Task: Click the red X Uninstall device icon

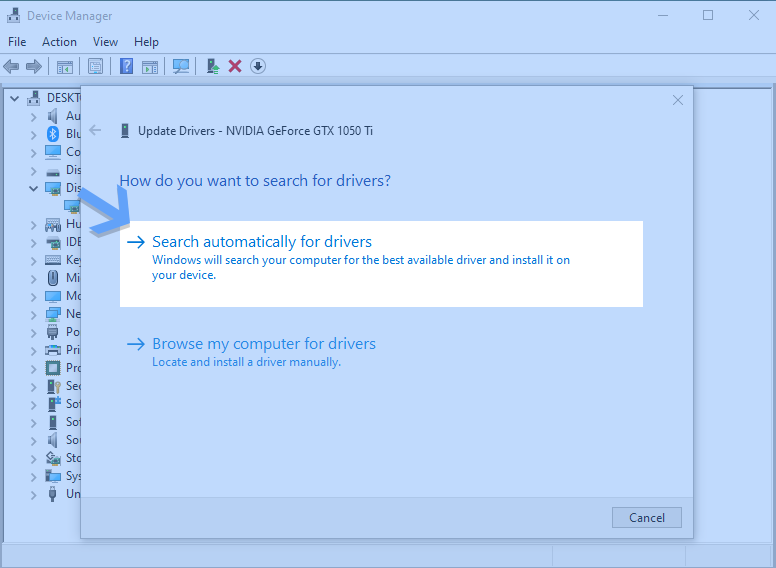Action: [x=235, y=66]
